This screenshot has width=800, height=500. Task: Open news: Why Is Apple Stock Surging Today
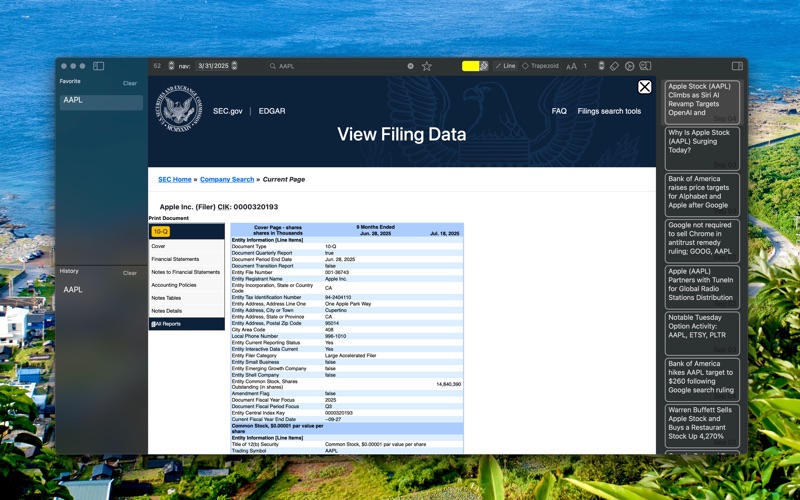(702, 148)
